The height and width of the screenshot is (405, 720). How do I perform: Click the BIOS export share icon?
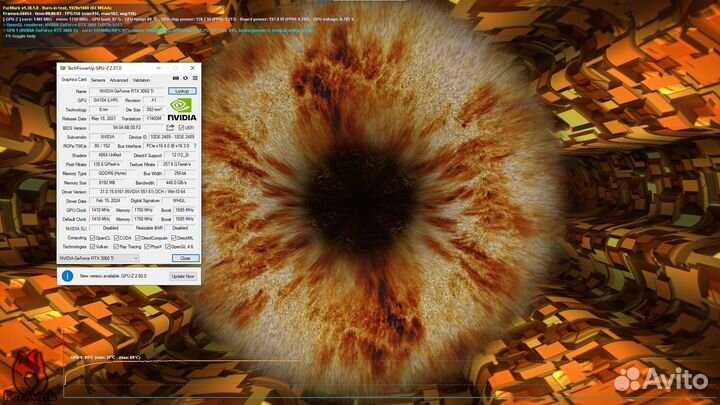pyautogui.click(x=171, y=128)
